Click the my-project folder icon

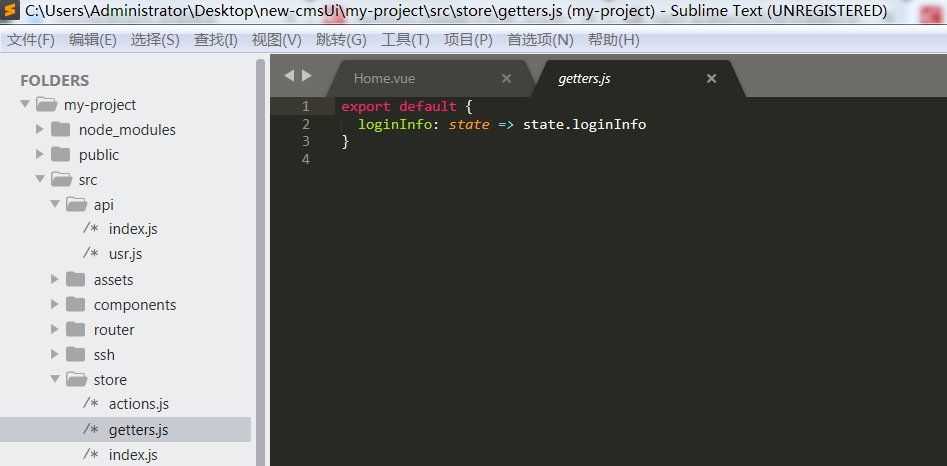46,104
